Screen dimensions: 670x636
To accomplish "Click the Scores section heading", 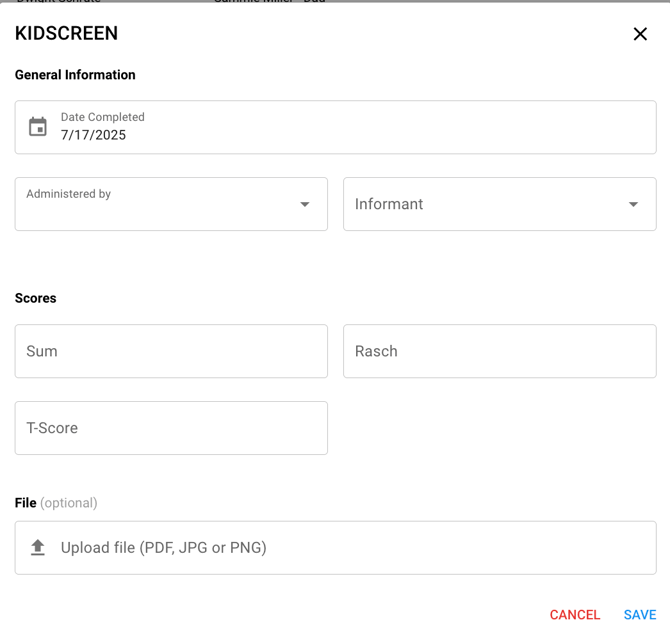I will (x=36, y=298).
